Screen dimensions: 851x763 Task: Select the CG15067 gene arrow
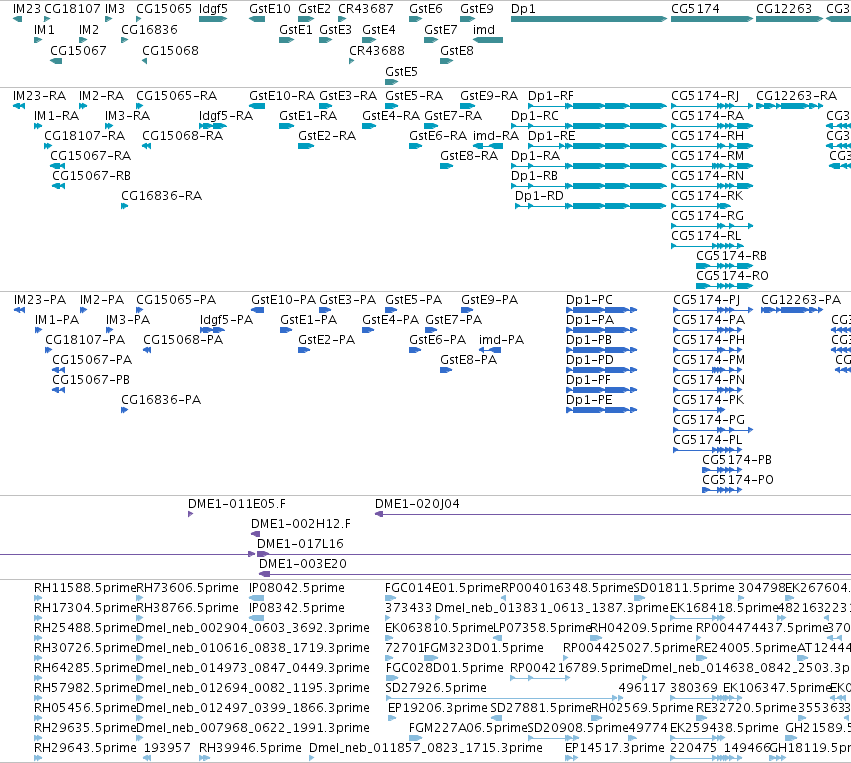point(56,61)
